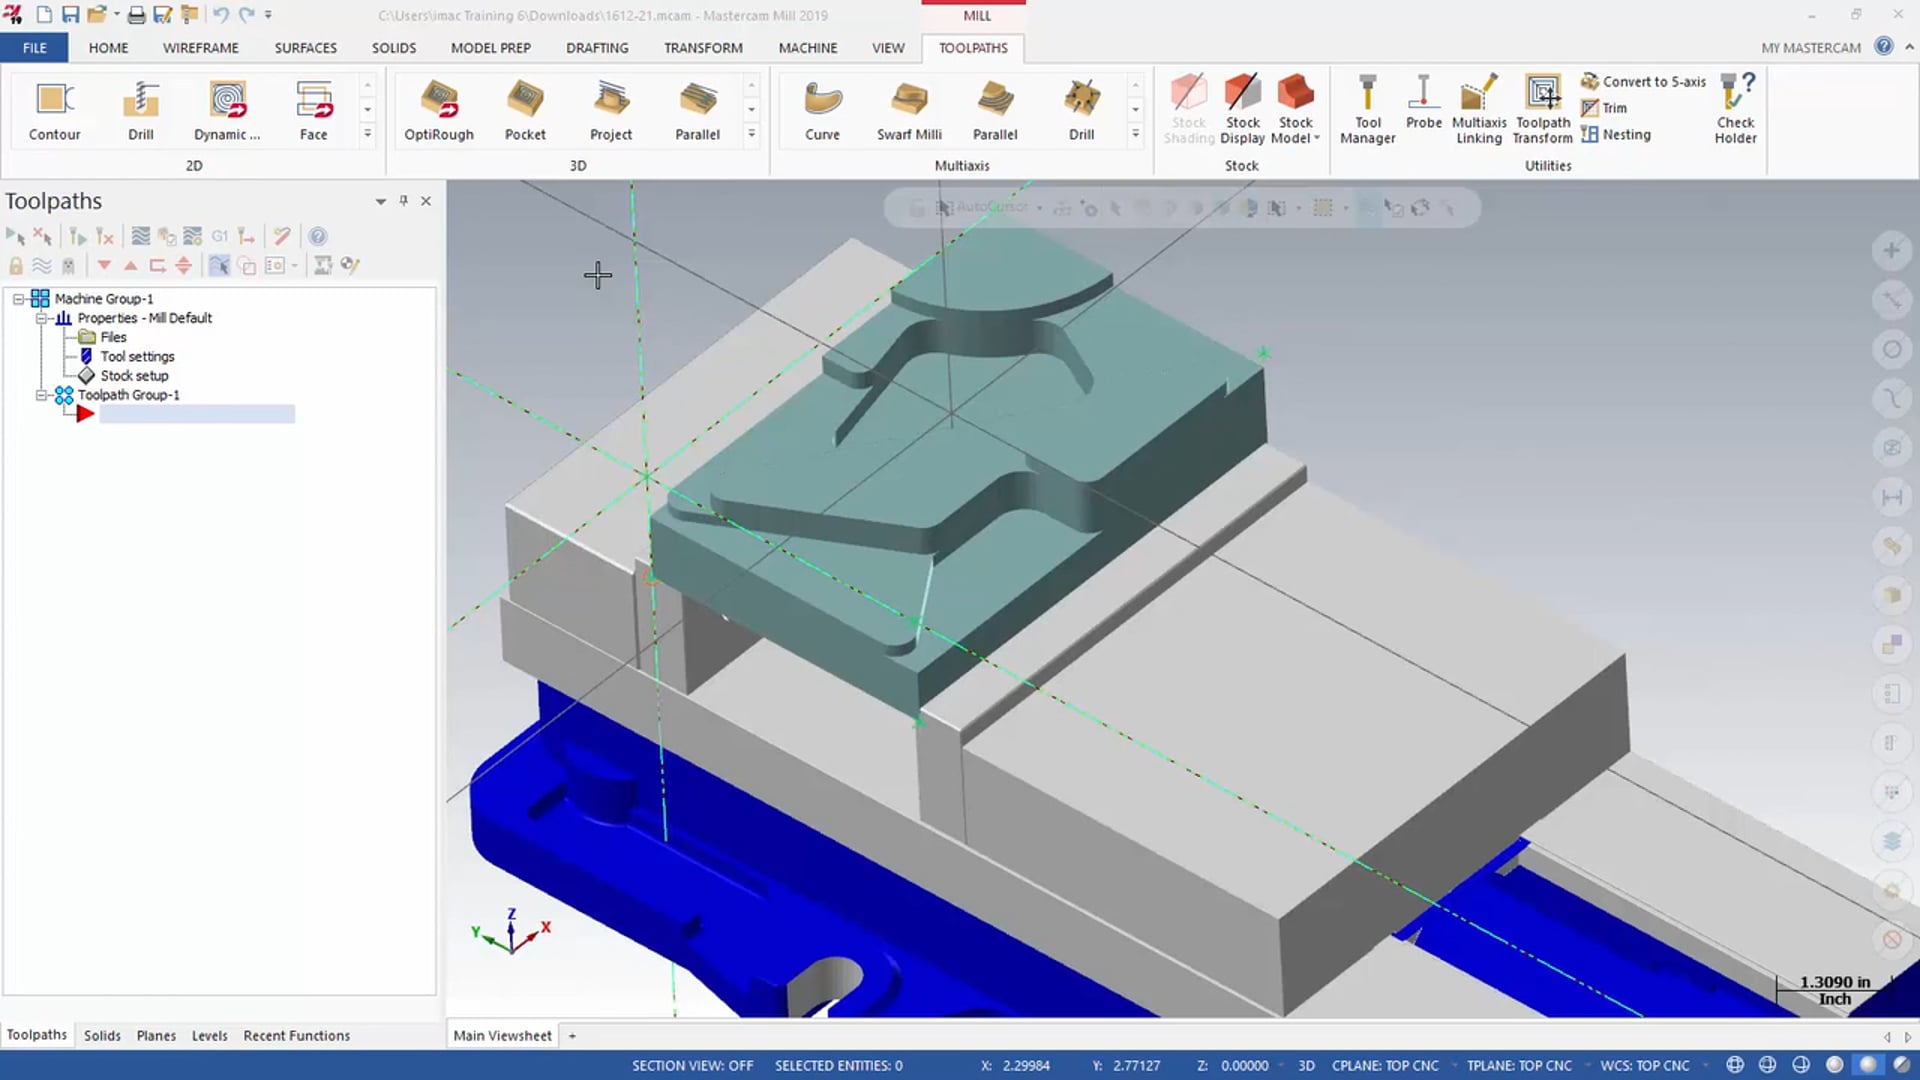Click the Convert to 5-axis button
The image size is (1920, 1080).
point(1646,80)
